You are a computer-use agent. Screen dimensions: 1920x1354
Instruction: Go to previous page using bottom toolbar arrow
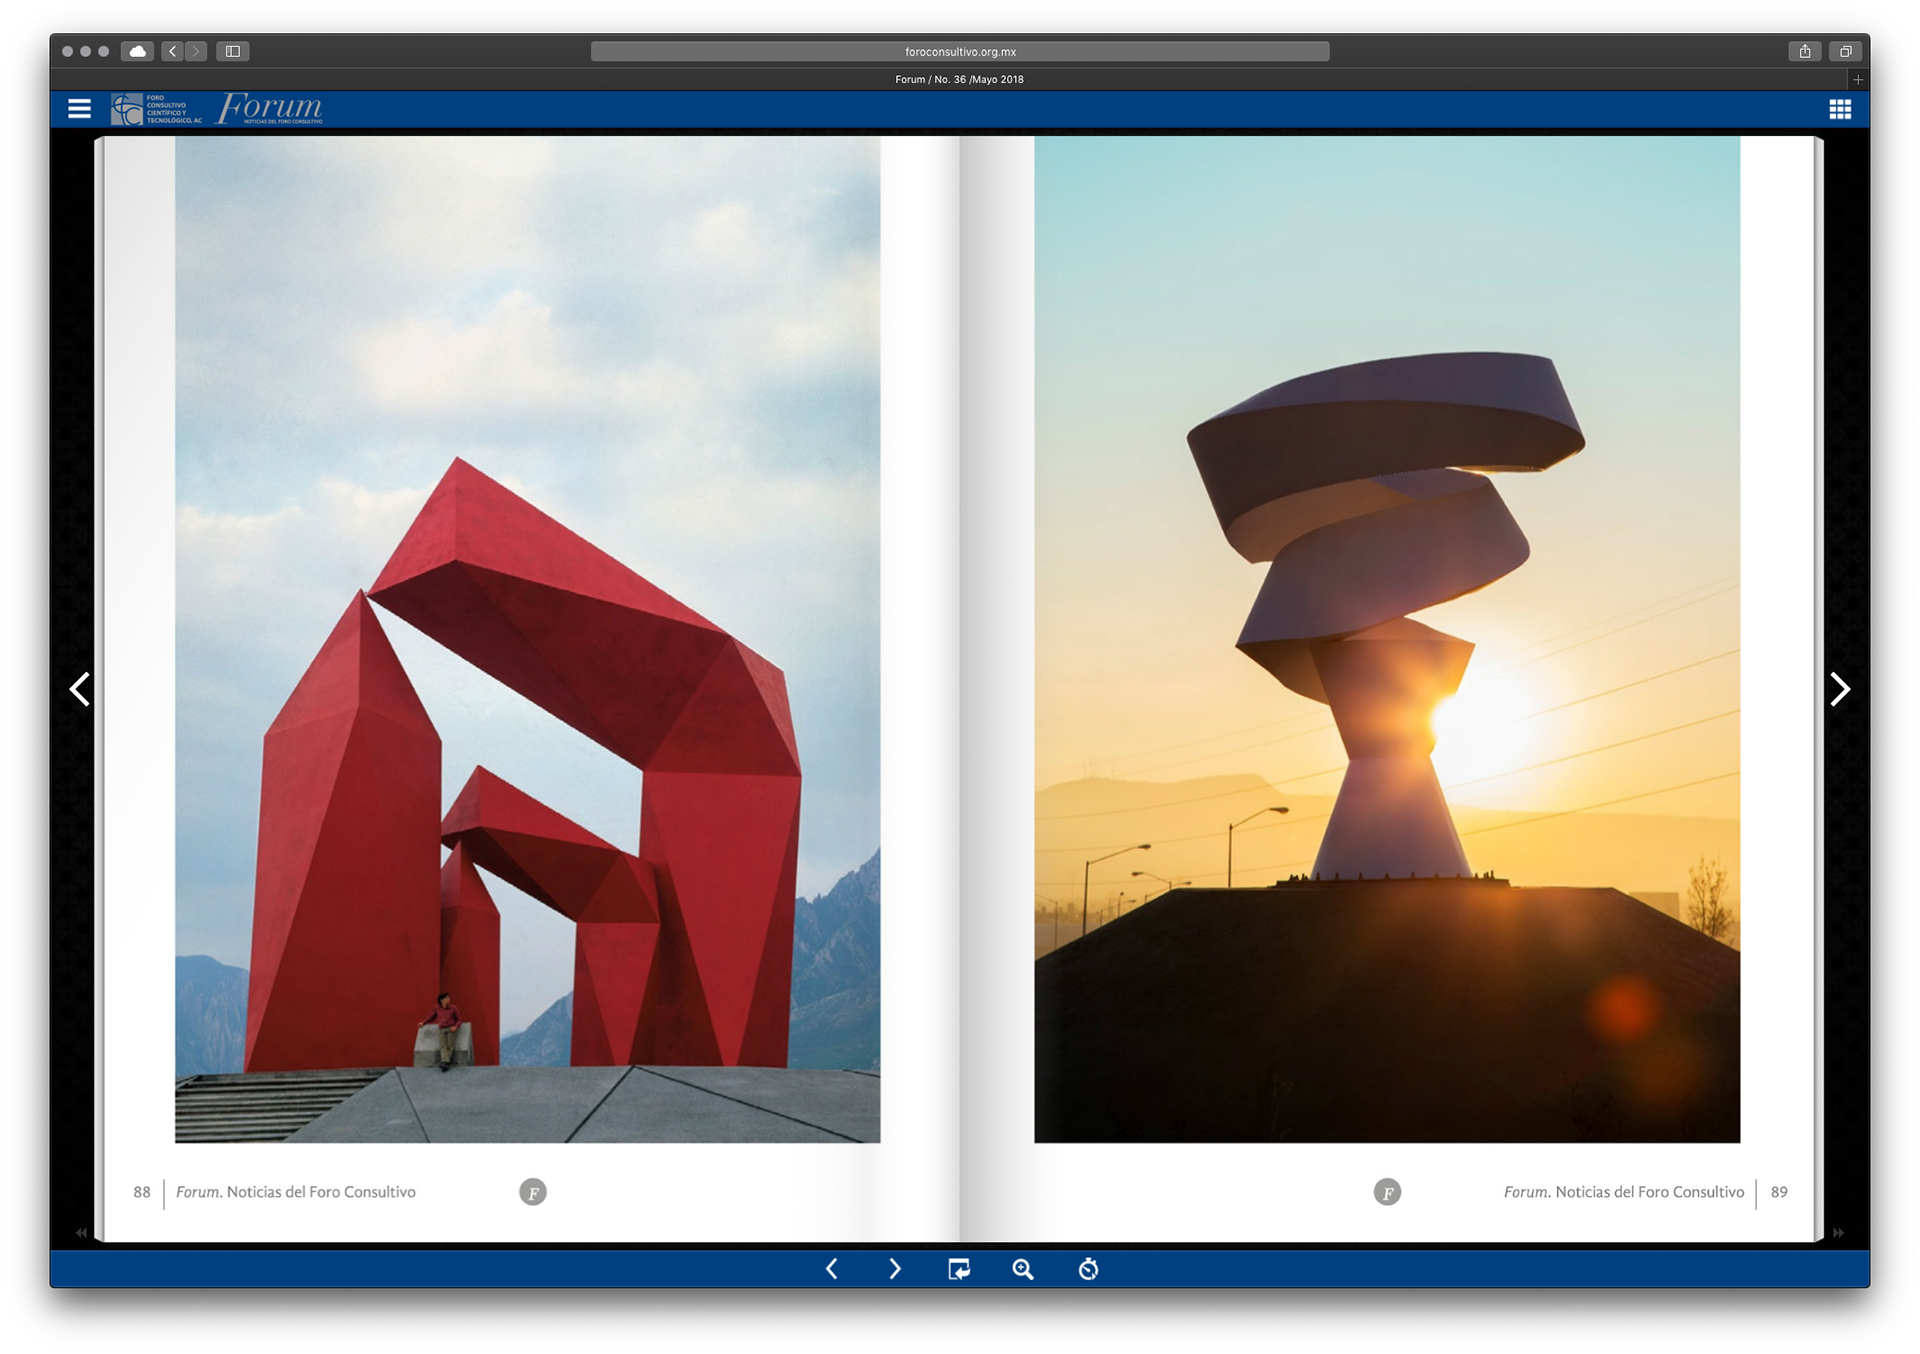[832, 1269]
